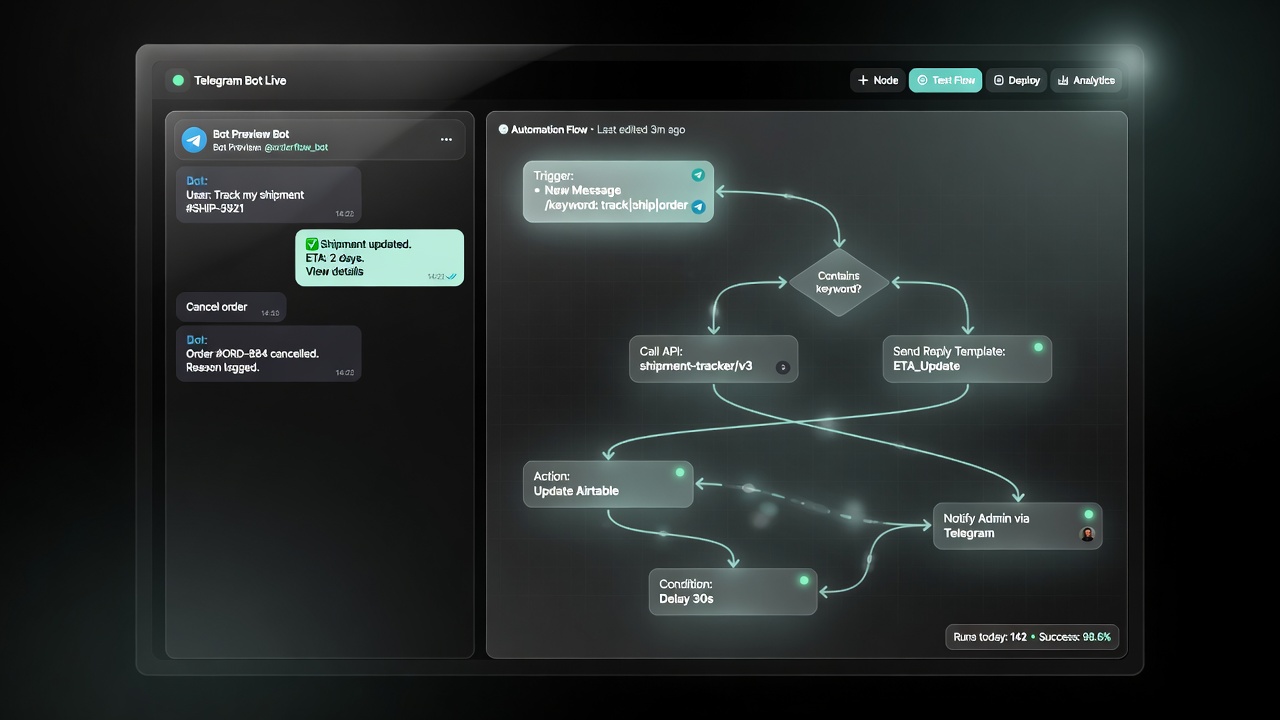The width and height of the screenshot is (1280, 720).
Task: Click View details in the green reply
Action: pos(334,271)
